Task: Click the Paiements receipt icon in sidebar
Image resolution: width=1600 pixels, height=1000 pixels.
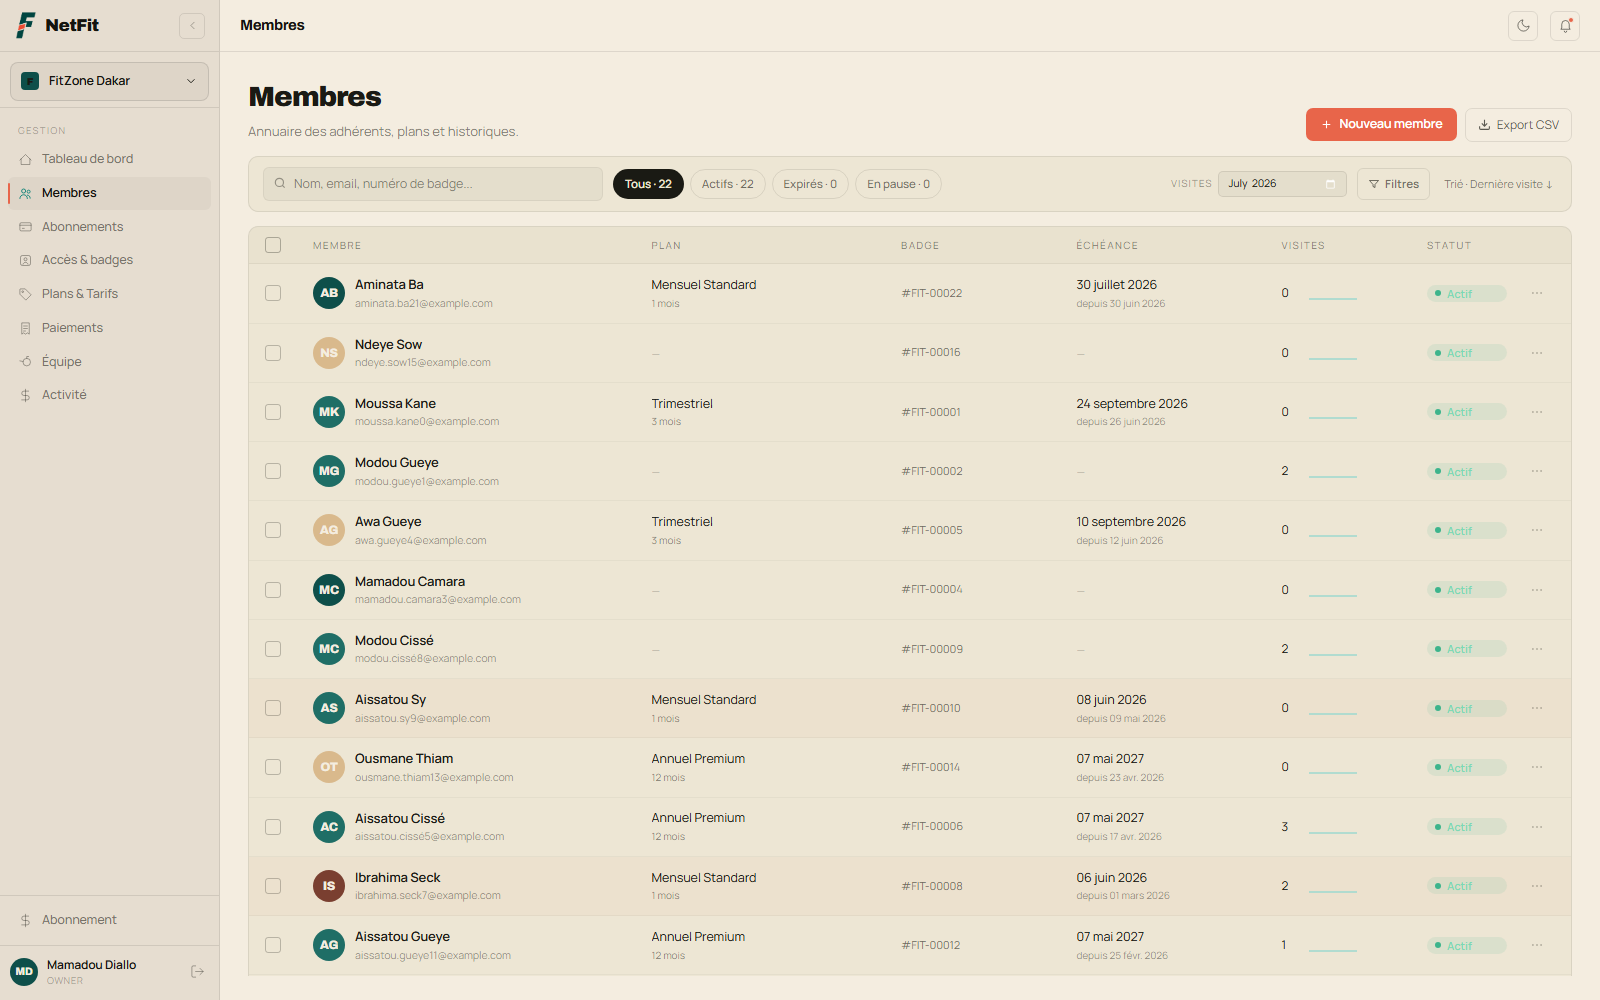Action: pyautogui.click(x=26, y=328)
